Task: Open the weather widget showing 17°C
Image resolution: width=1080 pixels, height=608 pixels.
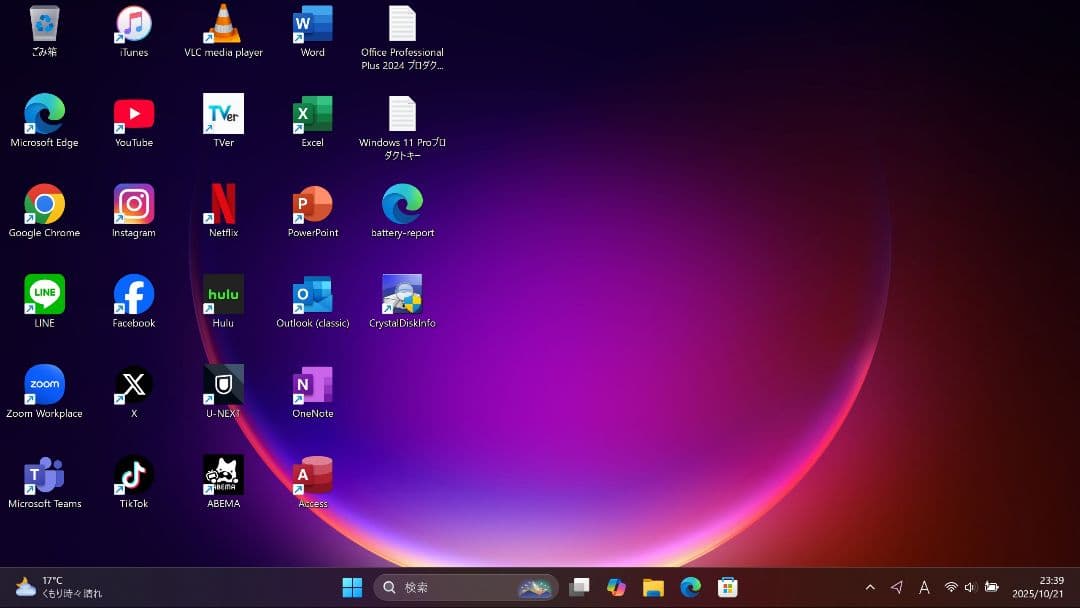Action: click(x=58, y=587)
